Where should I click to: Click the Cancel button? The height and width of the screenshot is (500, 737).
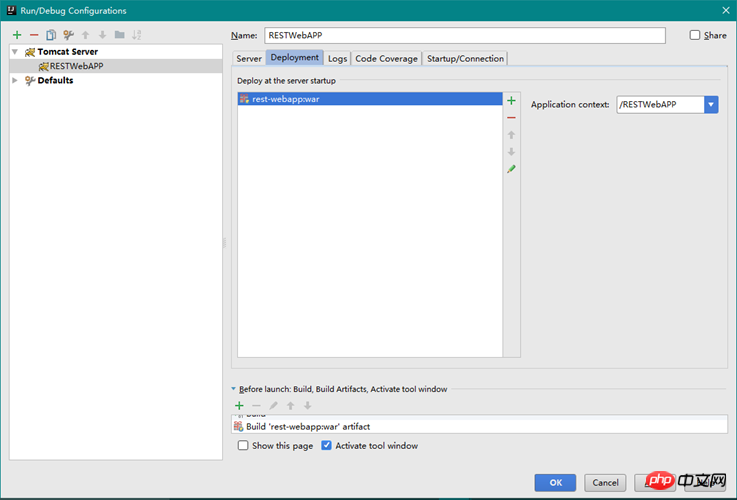[x=605, y=483]
